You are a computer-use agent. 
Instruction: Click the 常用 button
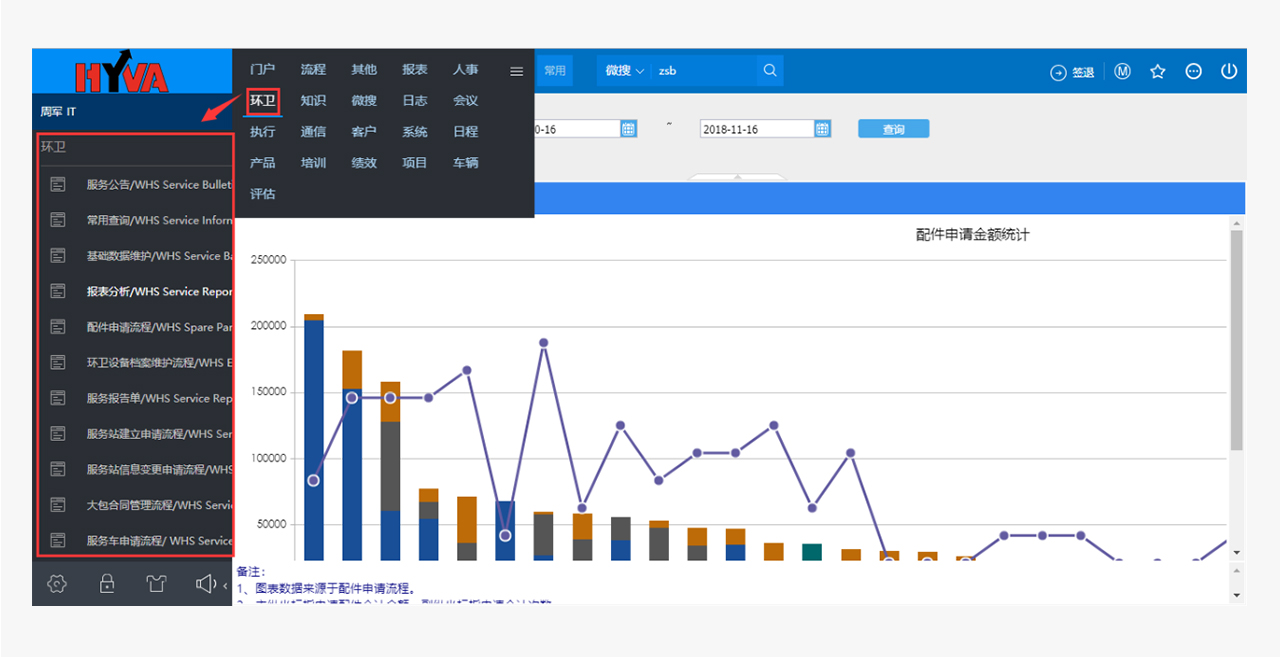pyautogui.click(x=555, y=71)
